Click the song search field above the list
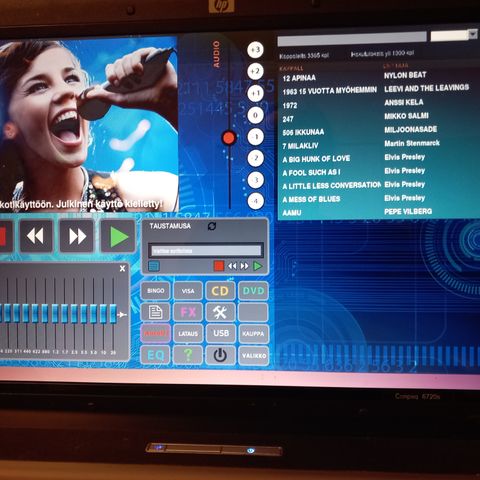The image size is (480, 480). [352, 38]
